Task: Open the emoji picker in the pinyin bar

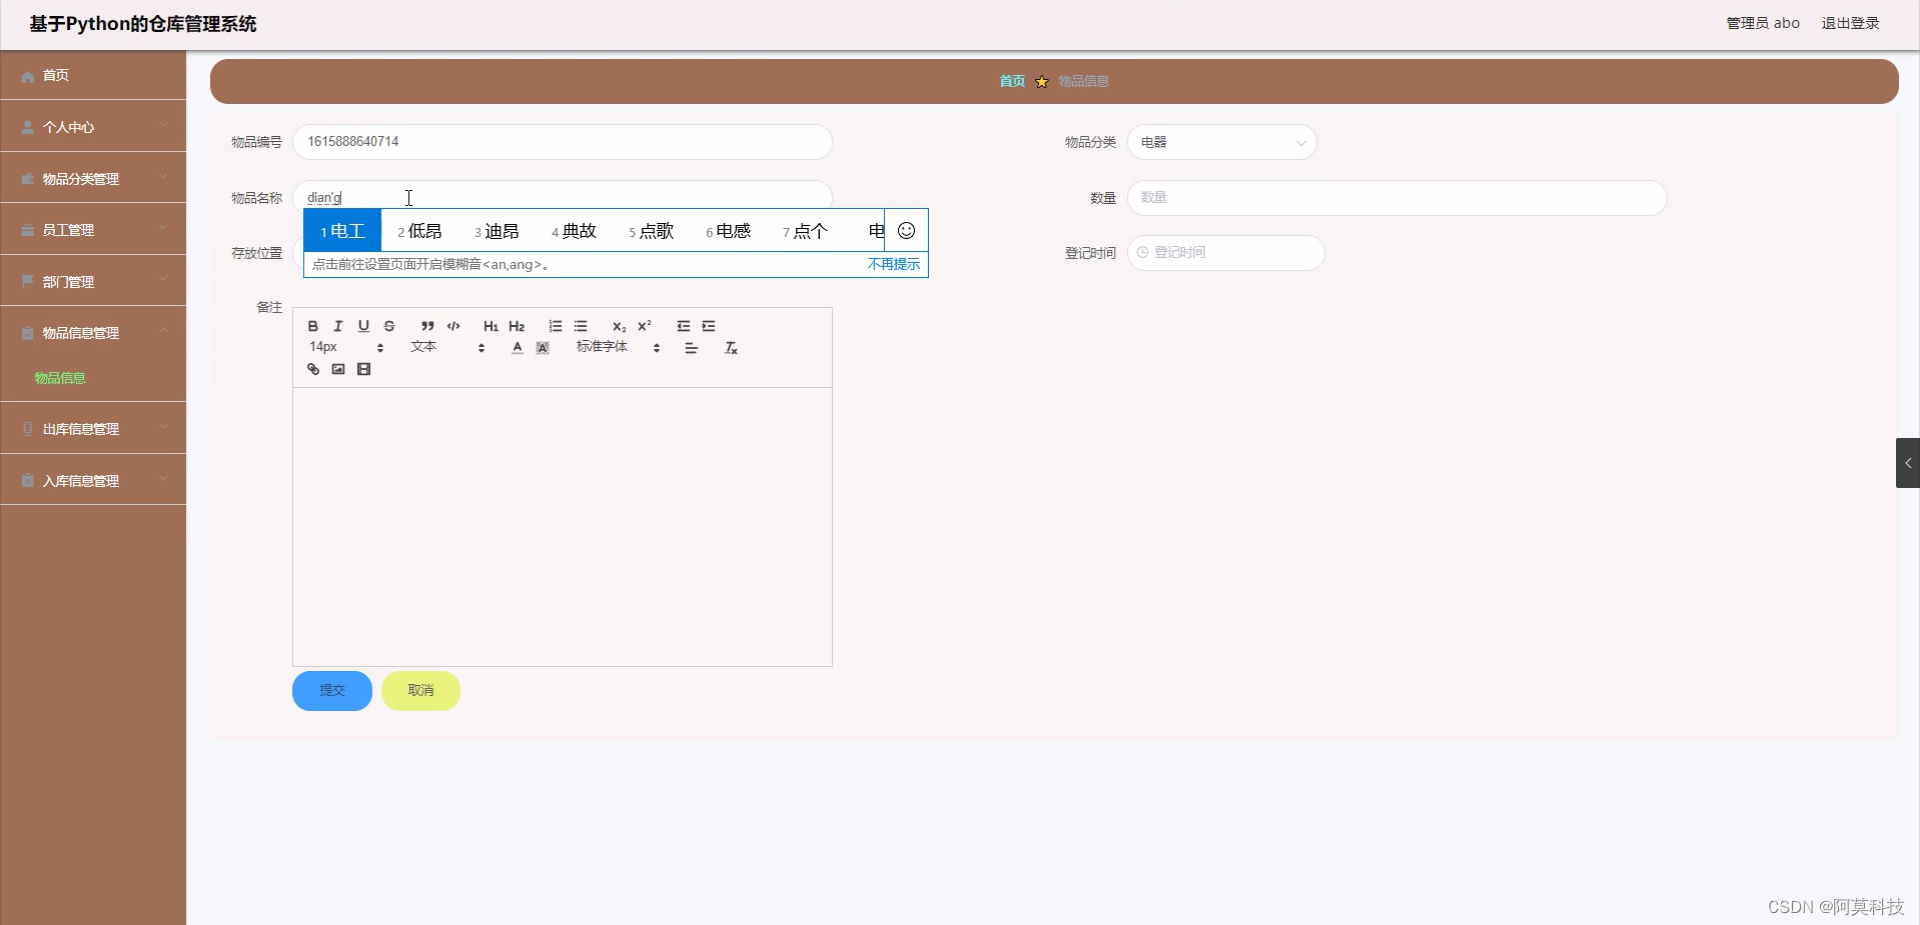Action: (906, 230)
